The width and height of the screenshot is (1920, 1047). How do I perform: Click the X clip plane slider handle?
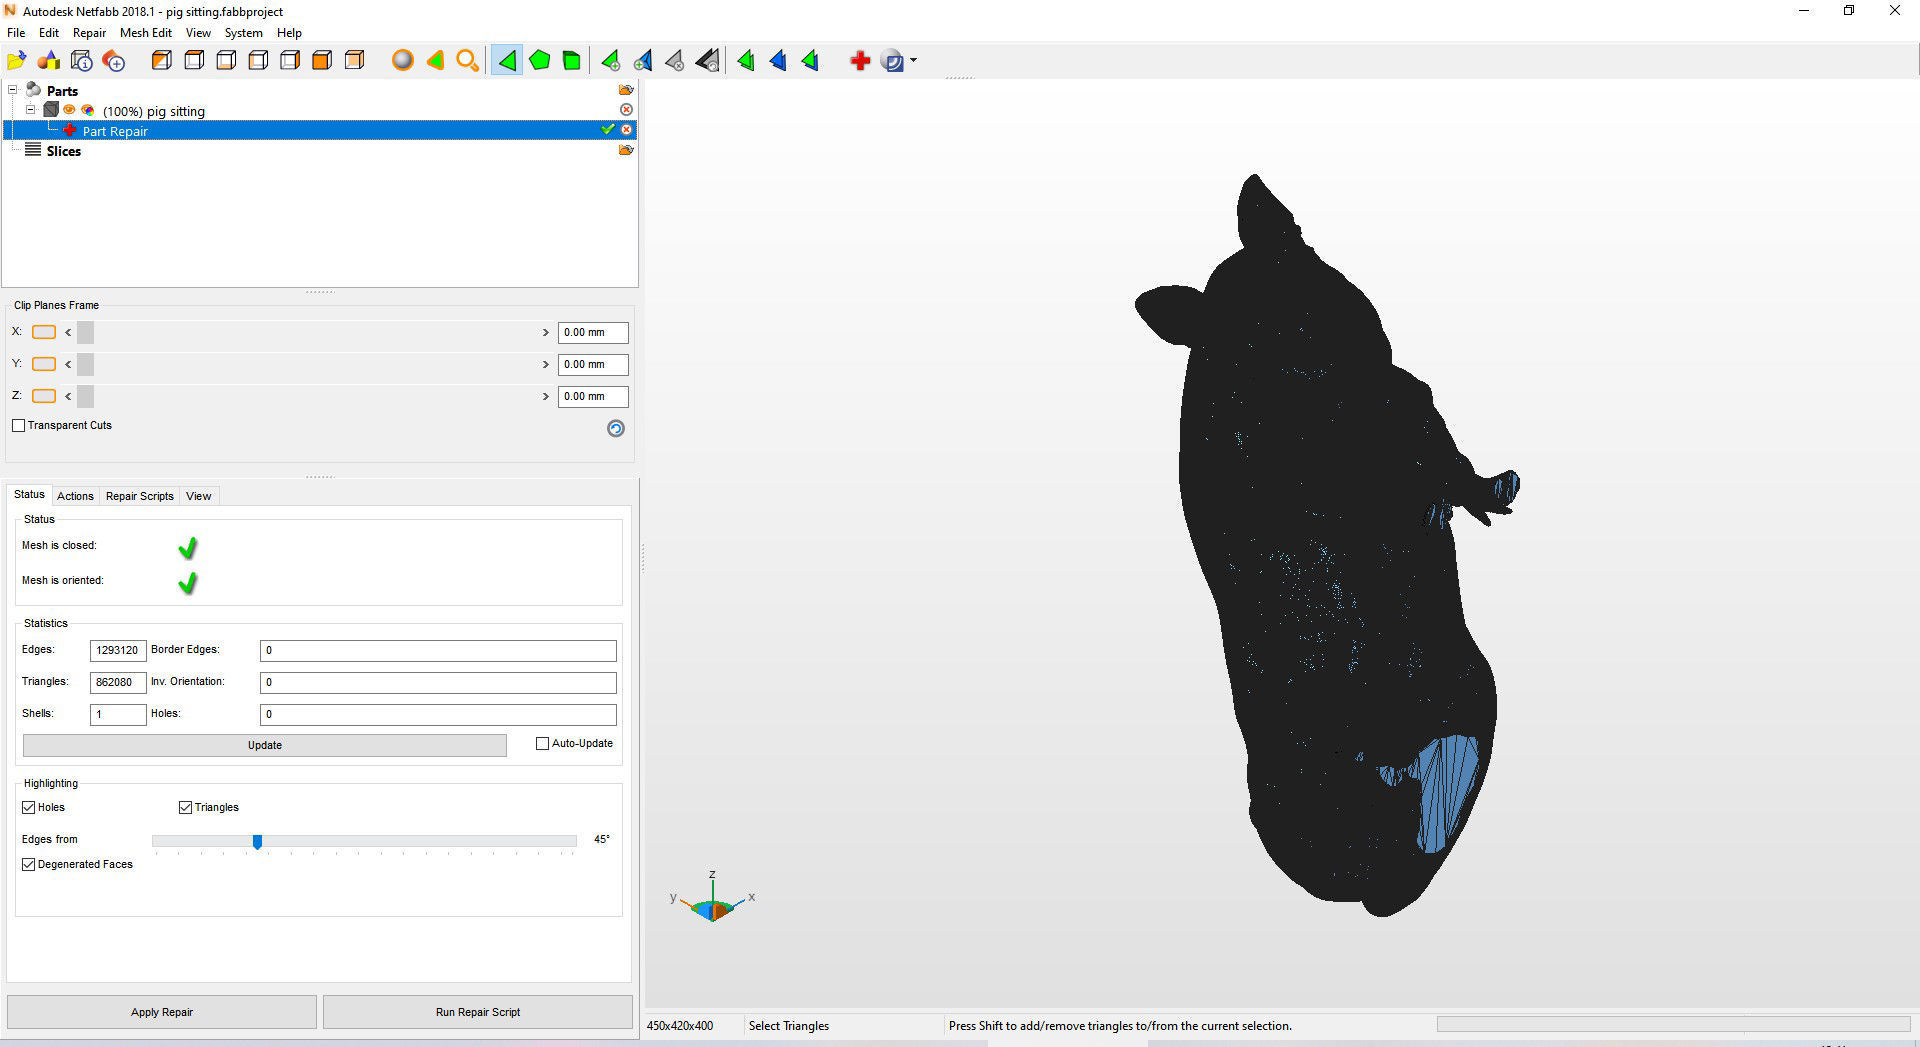(85, 332)
